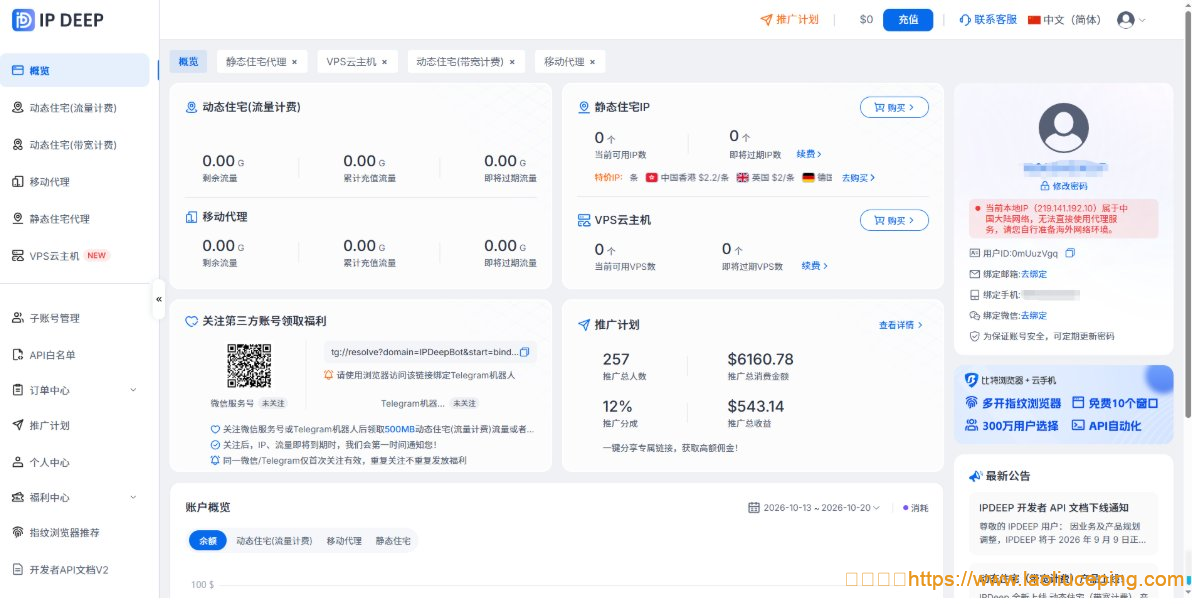Click the profile avatar picture
This screenshot has width=1192, height=604.
point(1063,128)
